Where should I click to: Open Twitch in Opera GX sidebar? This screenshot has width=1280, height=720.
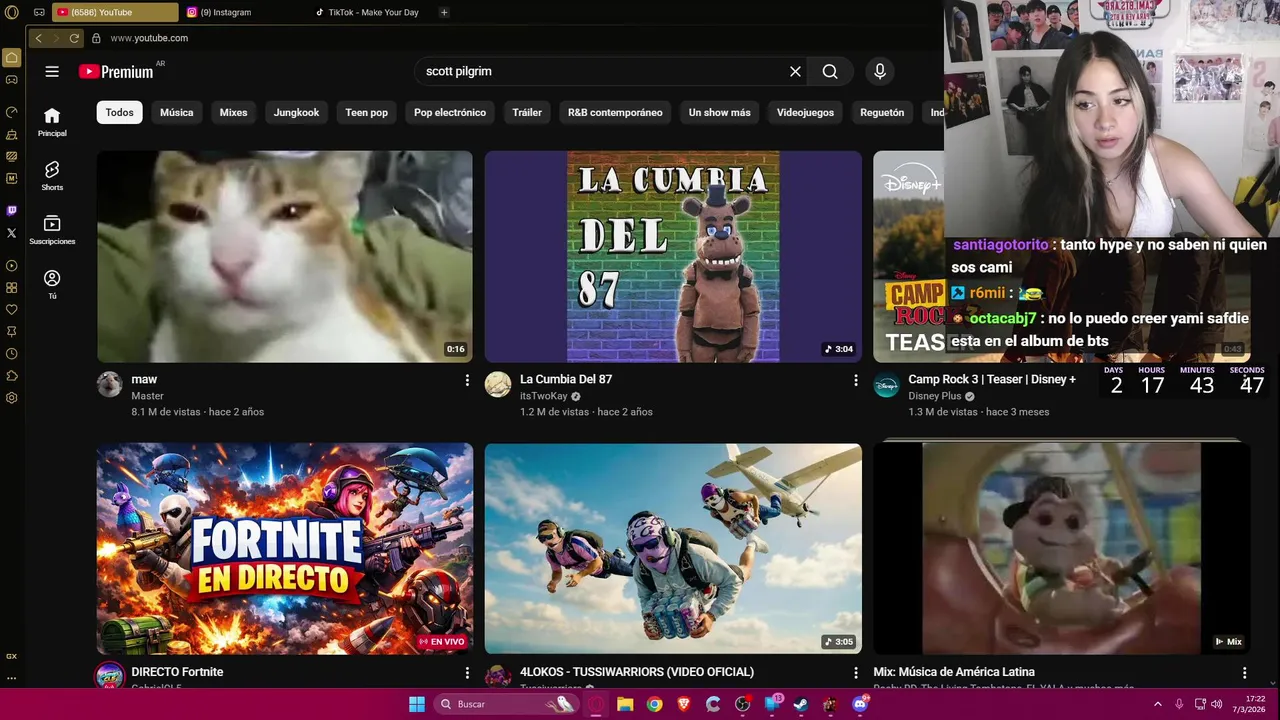(x=12, y=211)
